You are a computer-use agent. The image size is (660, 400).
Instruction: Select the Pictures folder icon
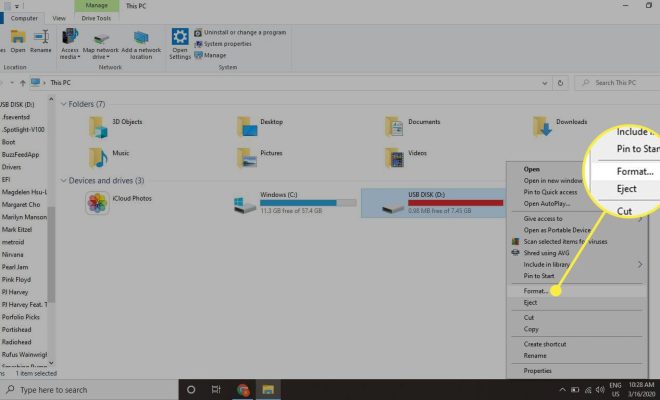[x=247, y=158]
